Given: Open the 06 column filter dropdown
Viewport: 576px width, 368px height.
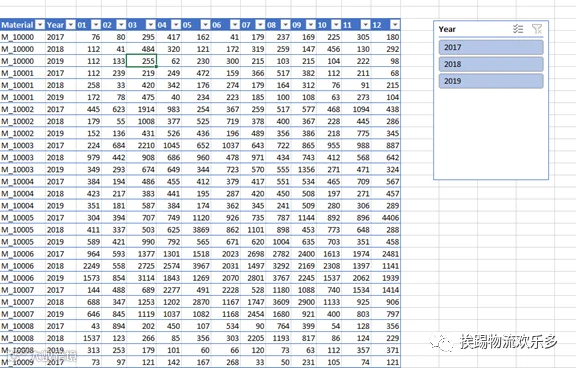Looking at the screenshot, I should [x=235, y=25].
